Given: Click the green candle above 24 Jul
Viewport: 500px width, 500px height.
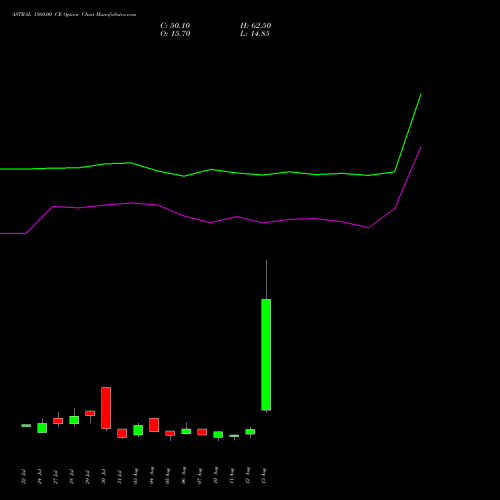Looking at the screenshot, I should (x=42, y=428).
